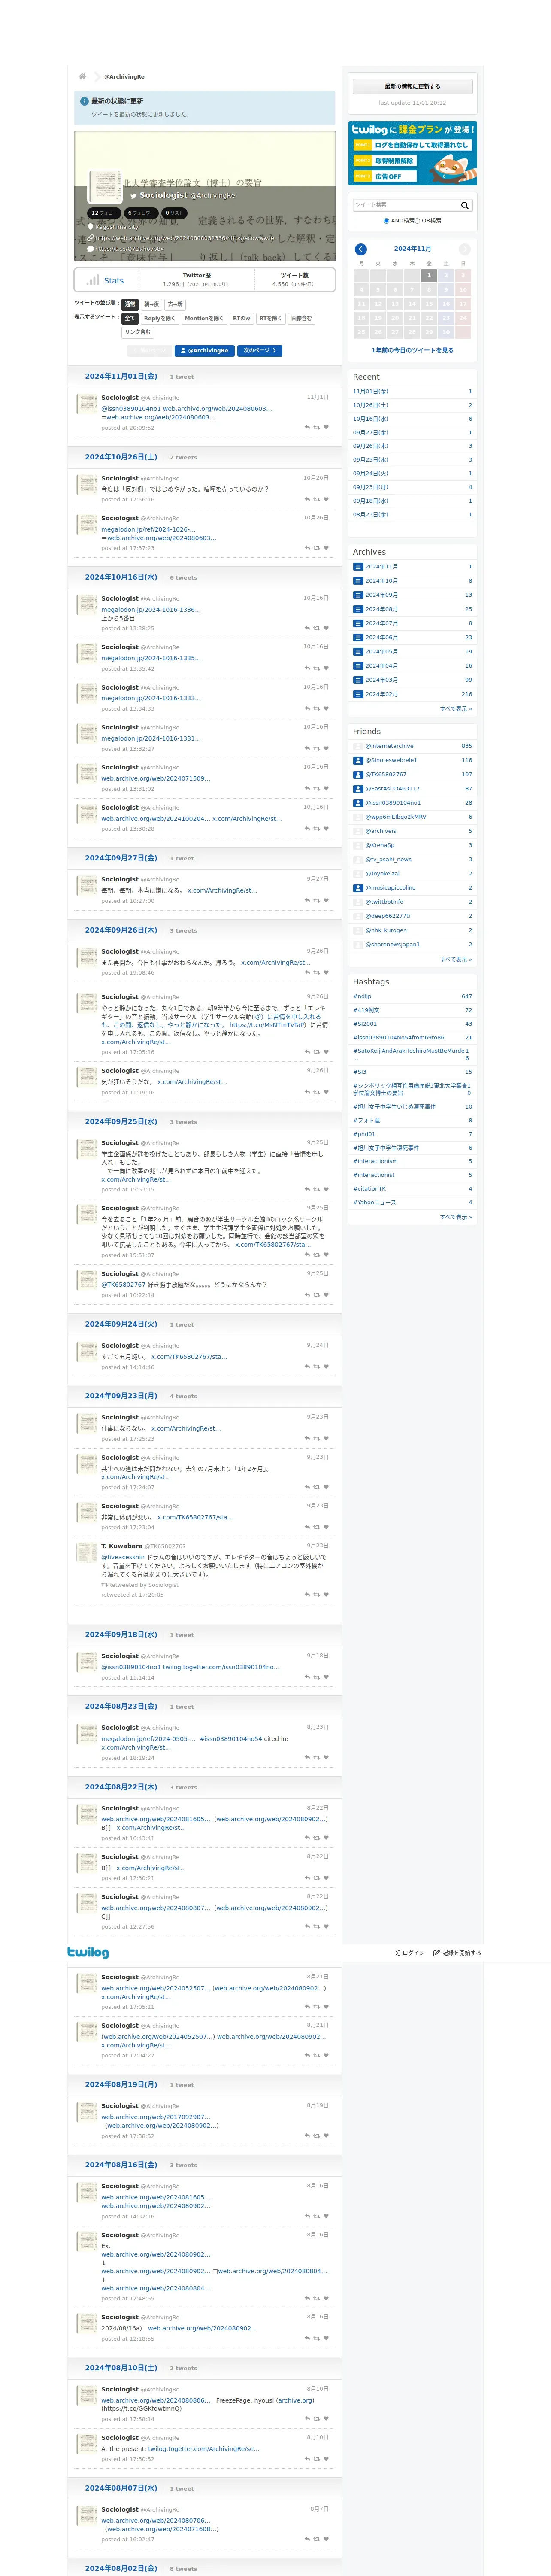
Task: Click list icon beside 2024年11月 archive
Action: pyautogui.click(x=358, y=567)
